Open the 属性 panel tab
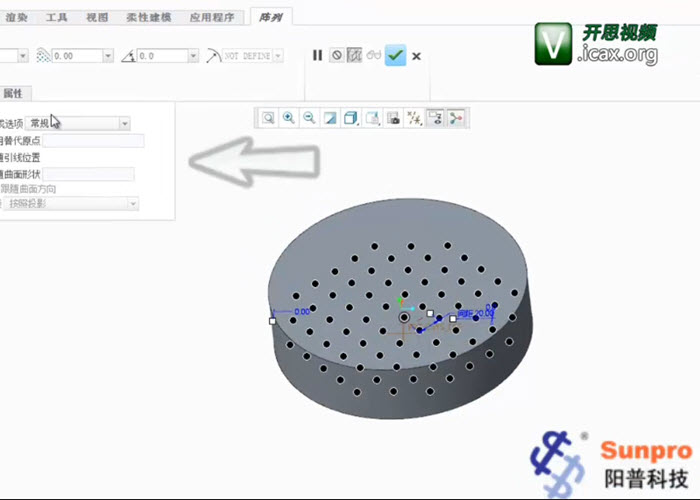 [13, 93]
